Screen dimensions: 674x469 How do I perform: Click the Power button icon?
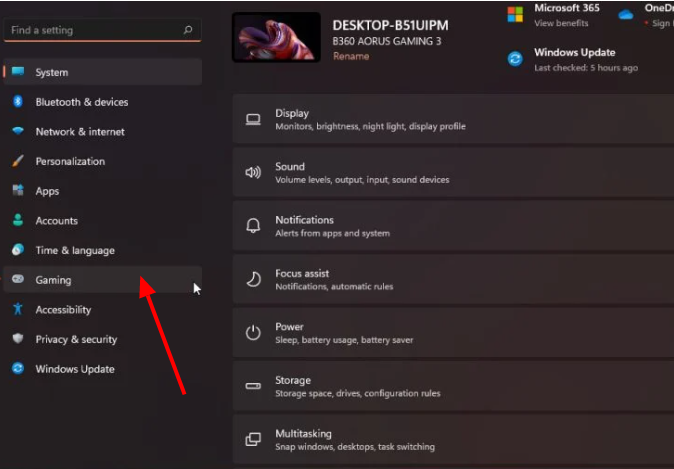tap(253, 333)
